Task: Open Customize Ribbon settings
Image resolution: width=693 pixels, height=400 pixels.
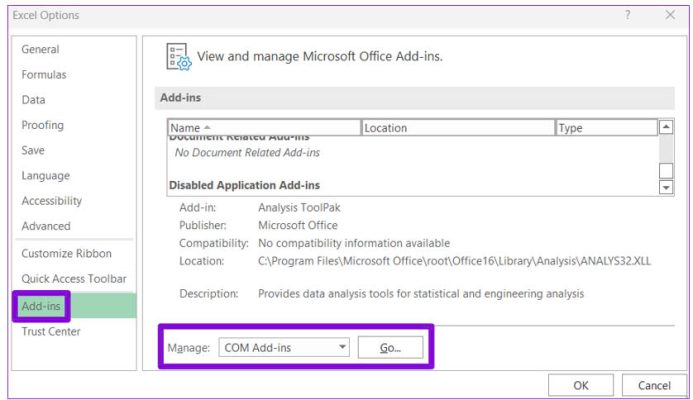Action: 66,253
